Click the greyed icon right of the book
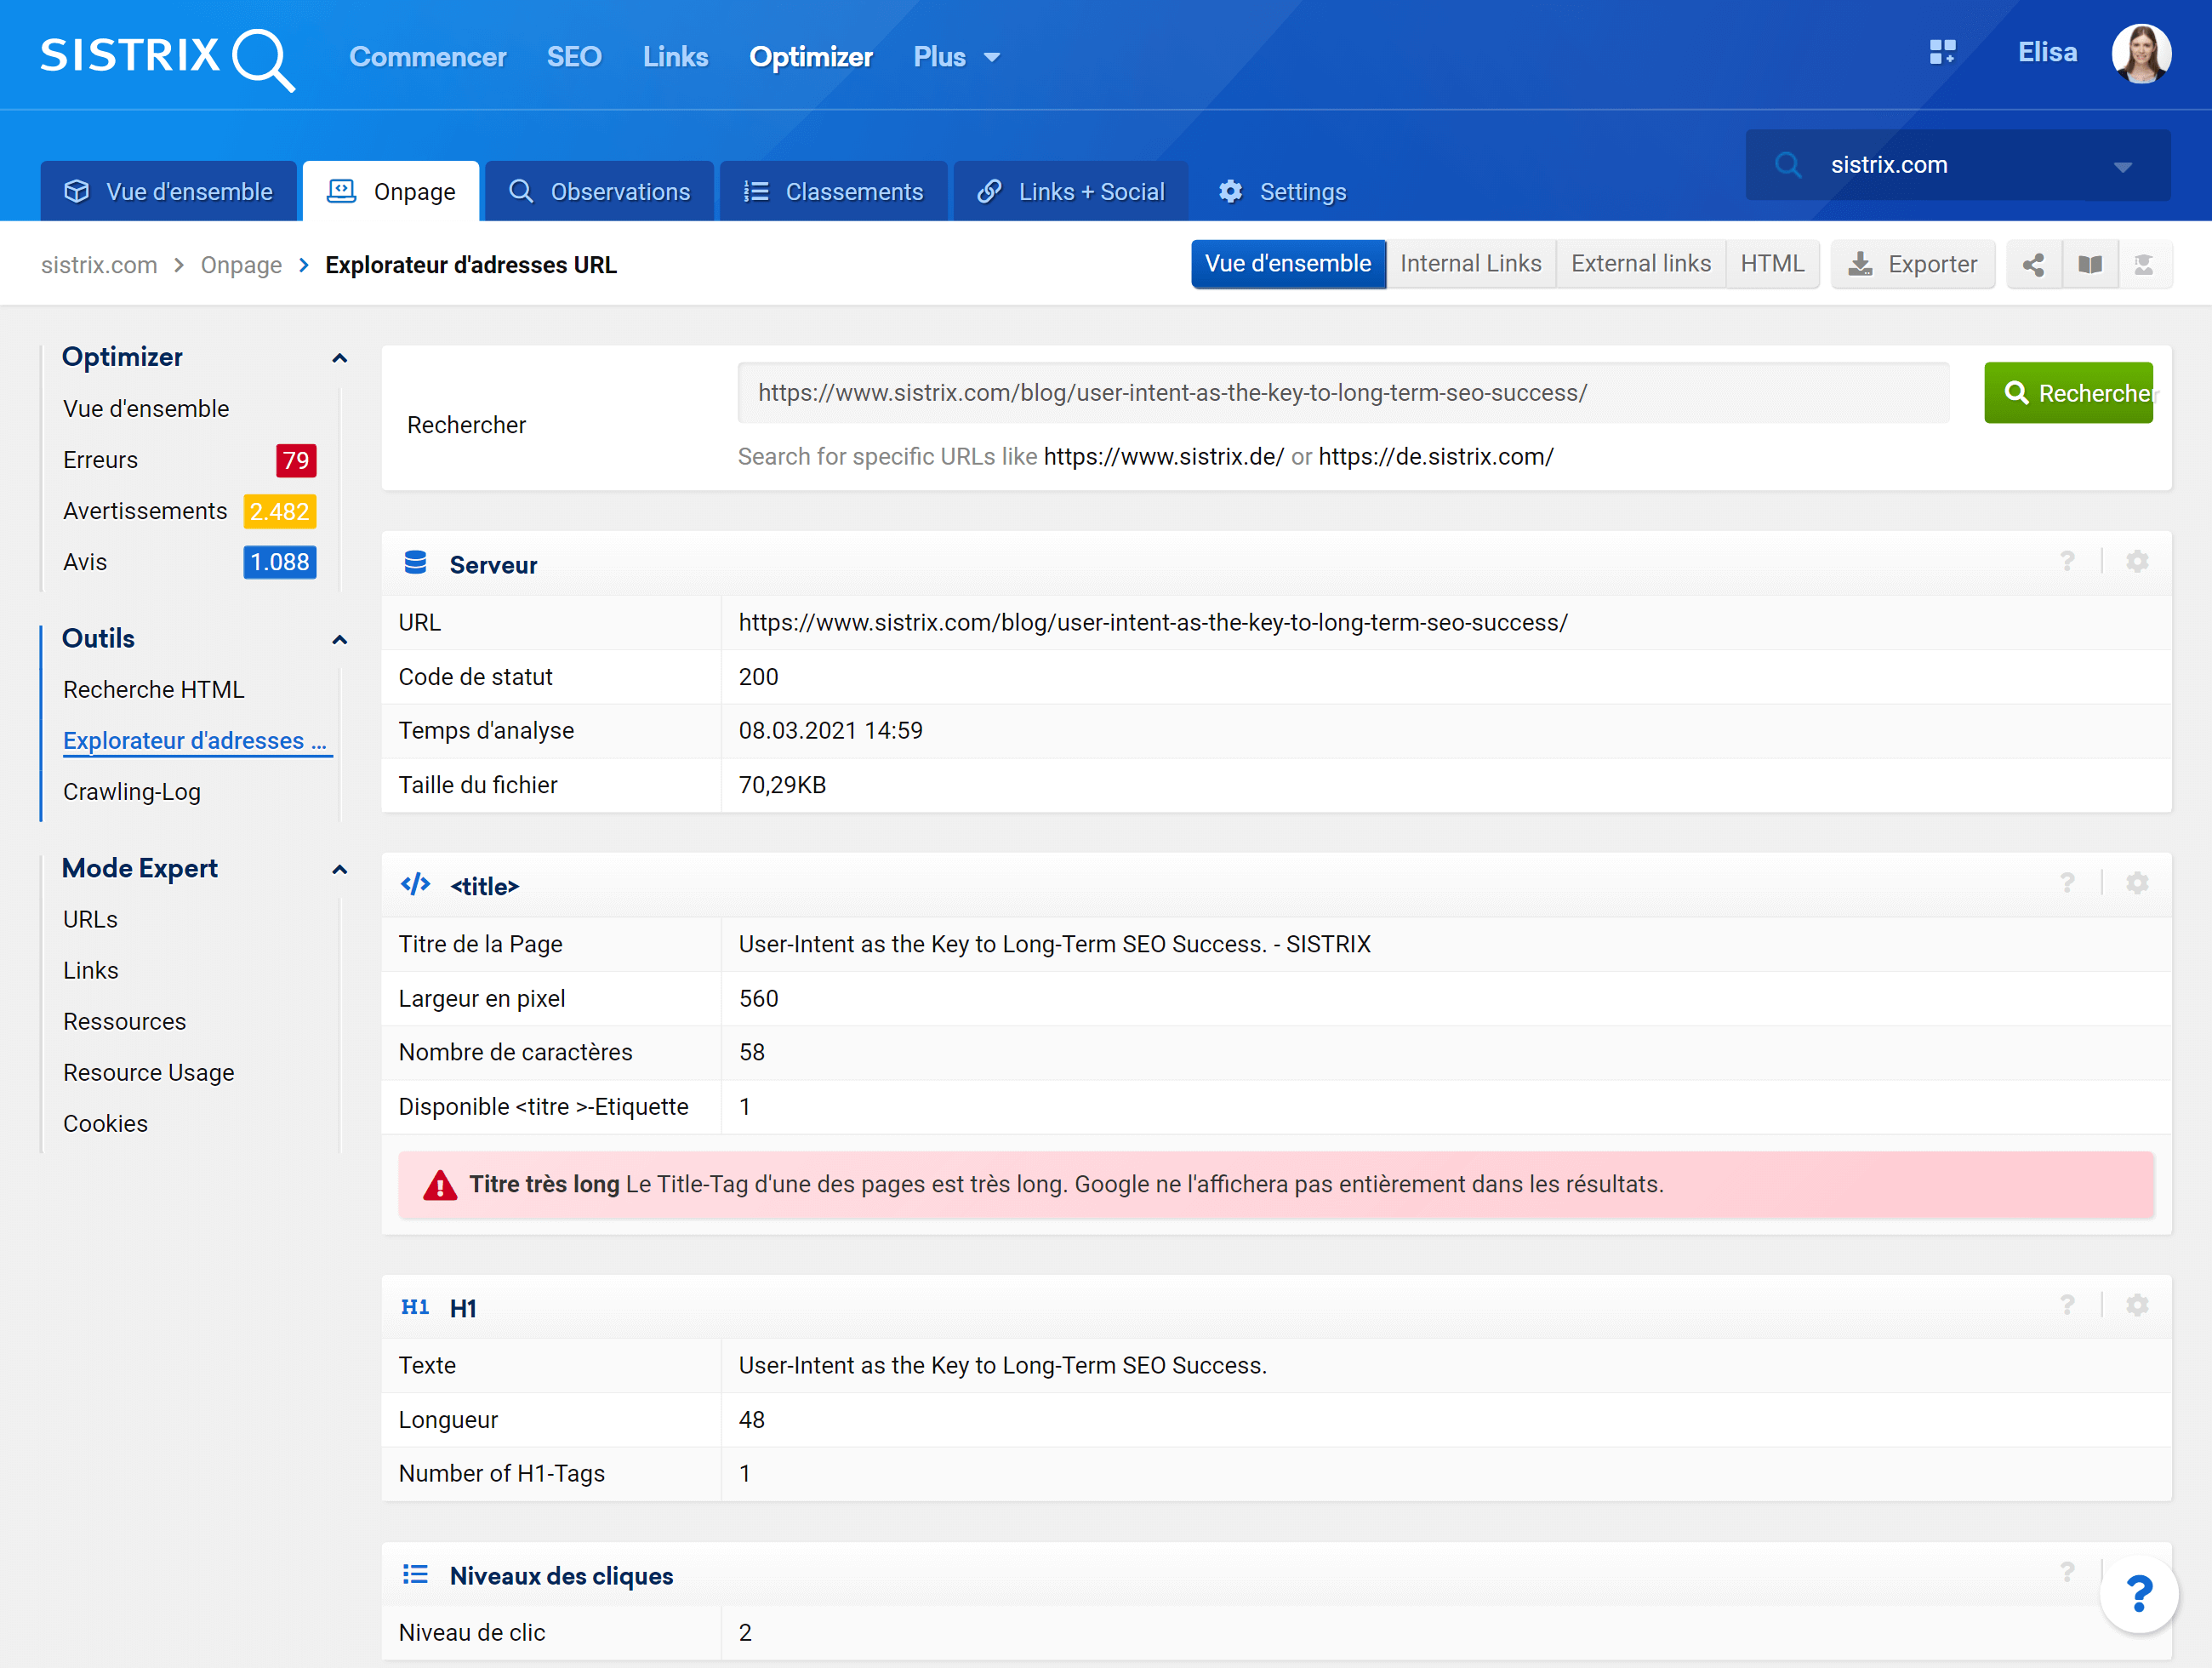The width and height of the screenshot is (2212, 1668). (2144, 264)
